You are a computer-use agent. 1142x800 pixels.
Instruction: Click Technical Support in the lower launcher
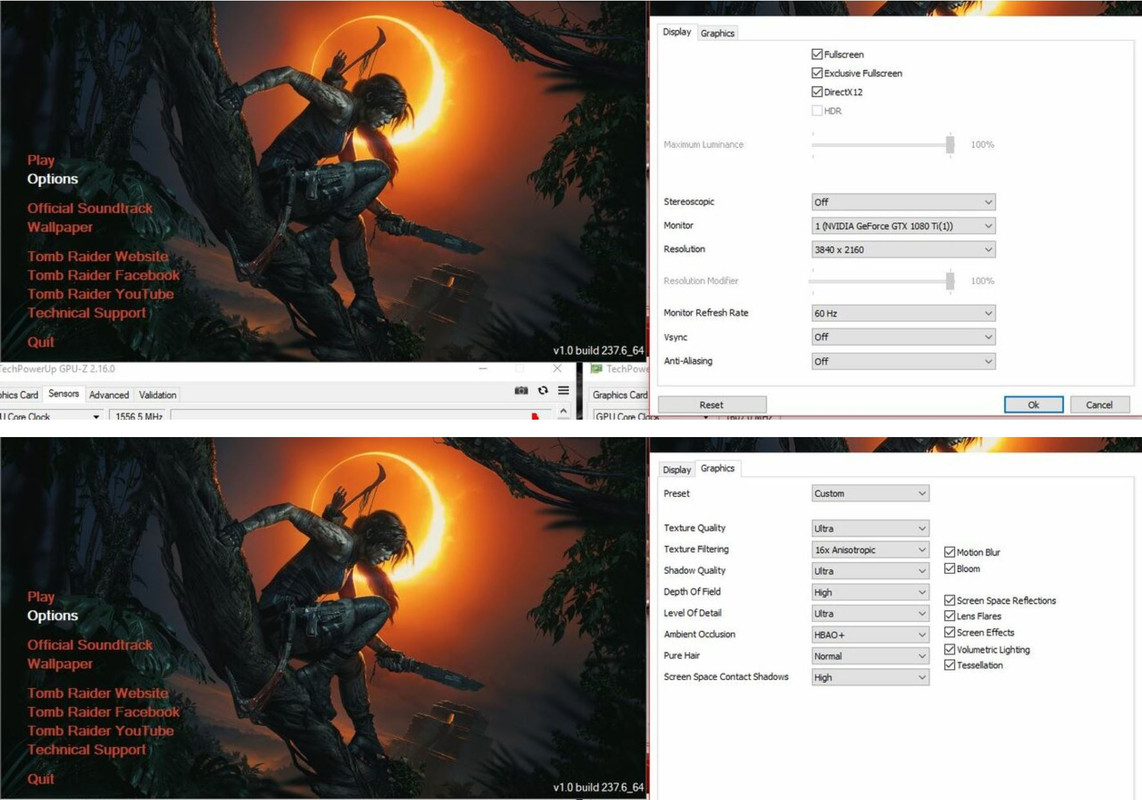tap(87, 750)
